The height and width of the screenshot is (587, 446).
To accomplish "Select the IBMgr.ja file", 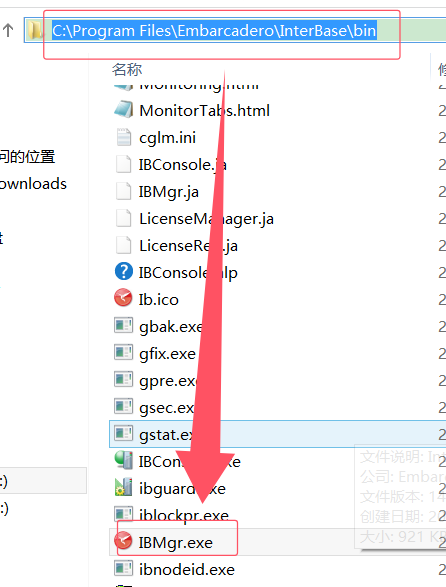I will pos(169,192).
